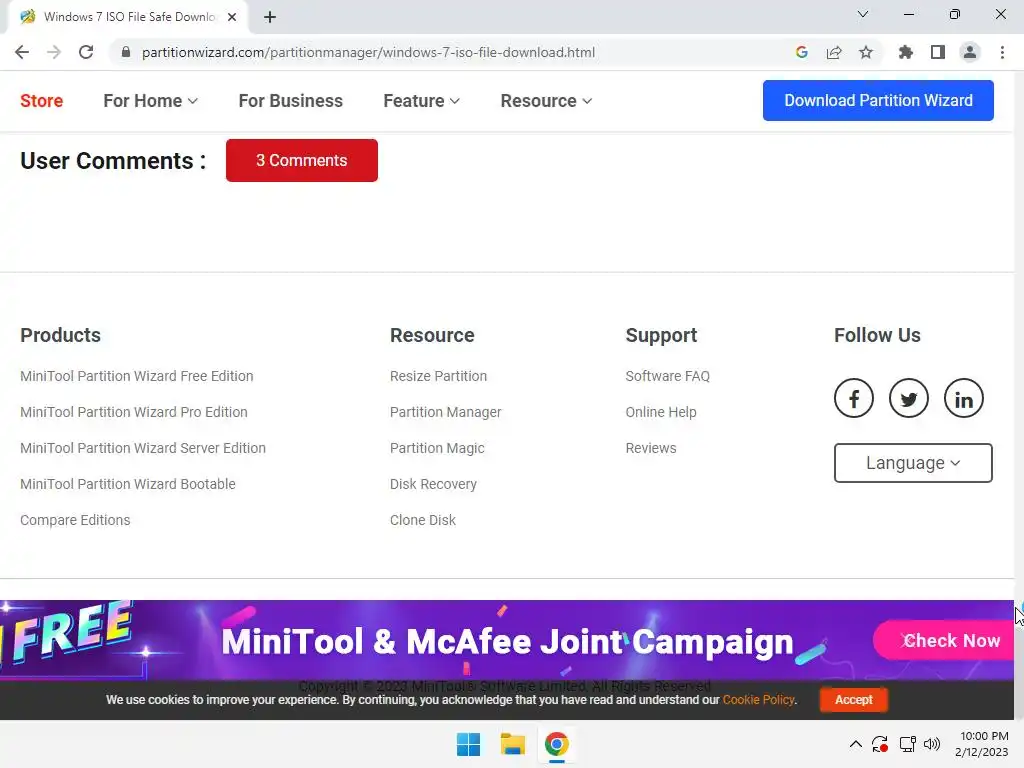
Task: Open the Language dropdown
Action: point(913,463)
